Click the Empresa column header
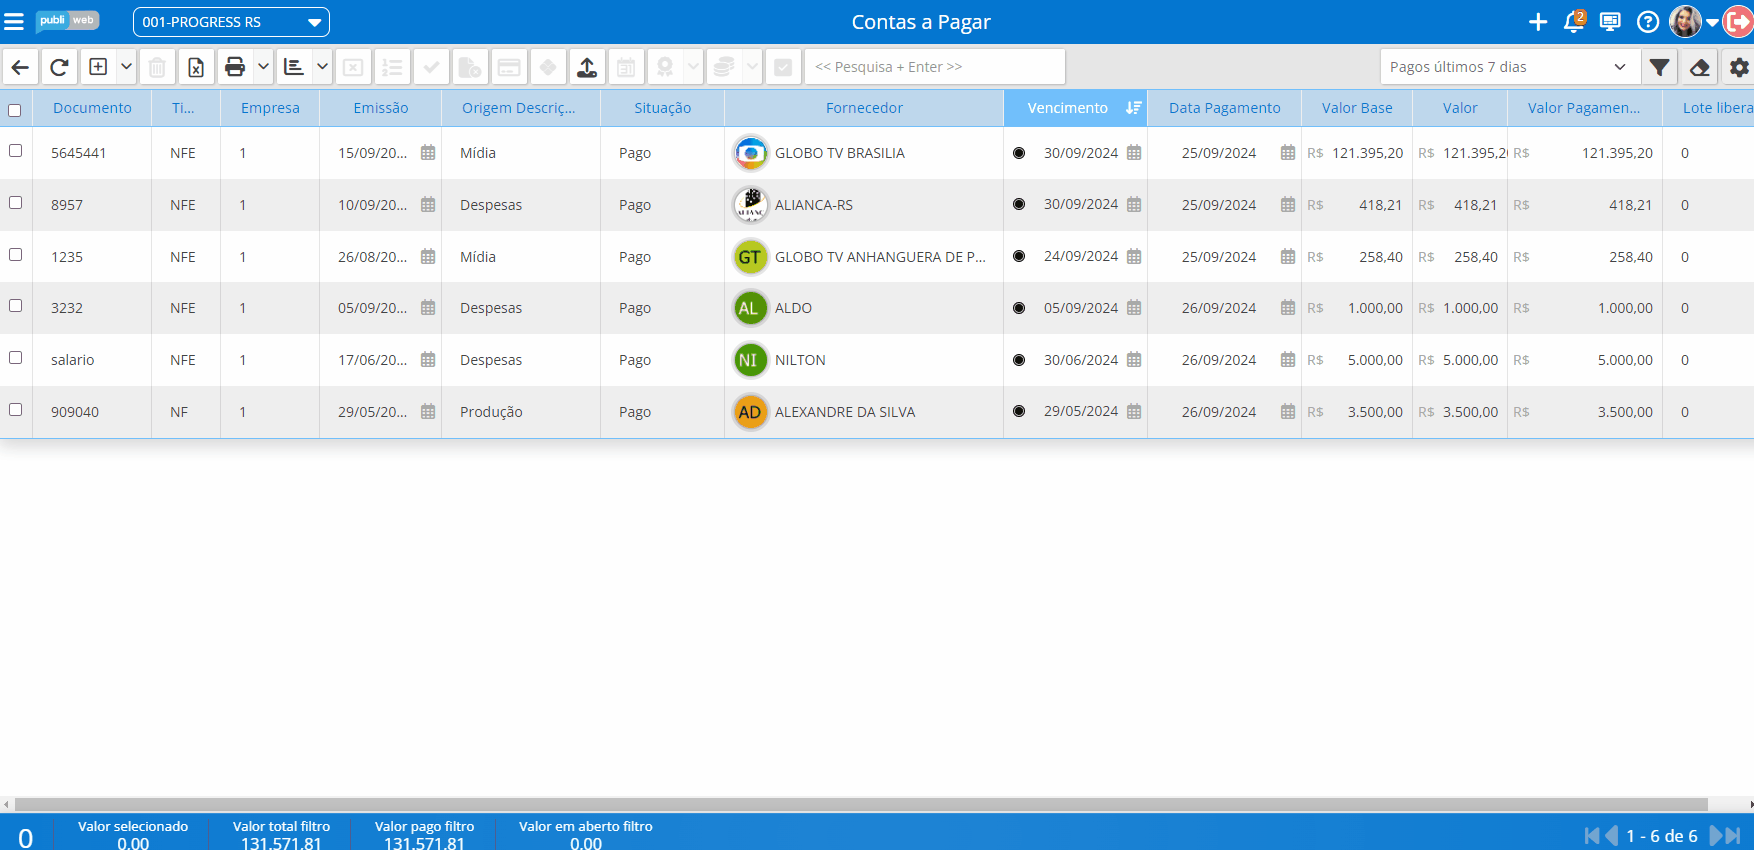1754x850 pixels. coord(270,108)
